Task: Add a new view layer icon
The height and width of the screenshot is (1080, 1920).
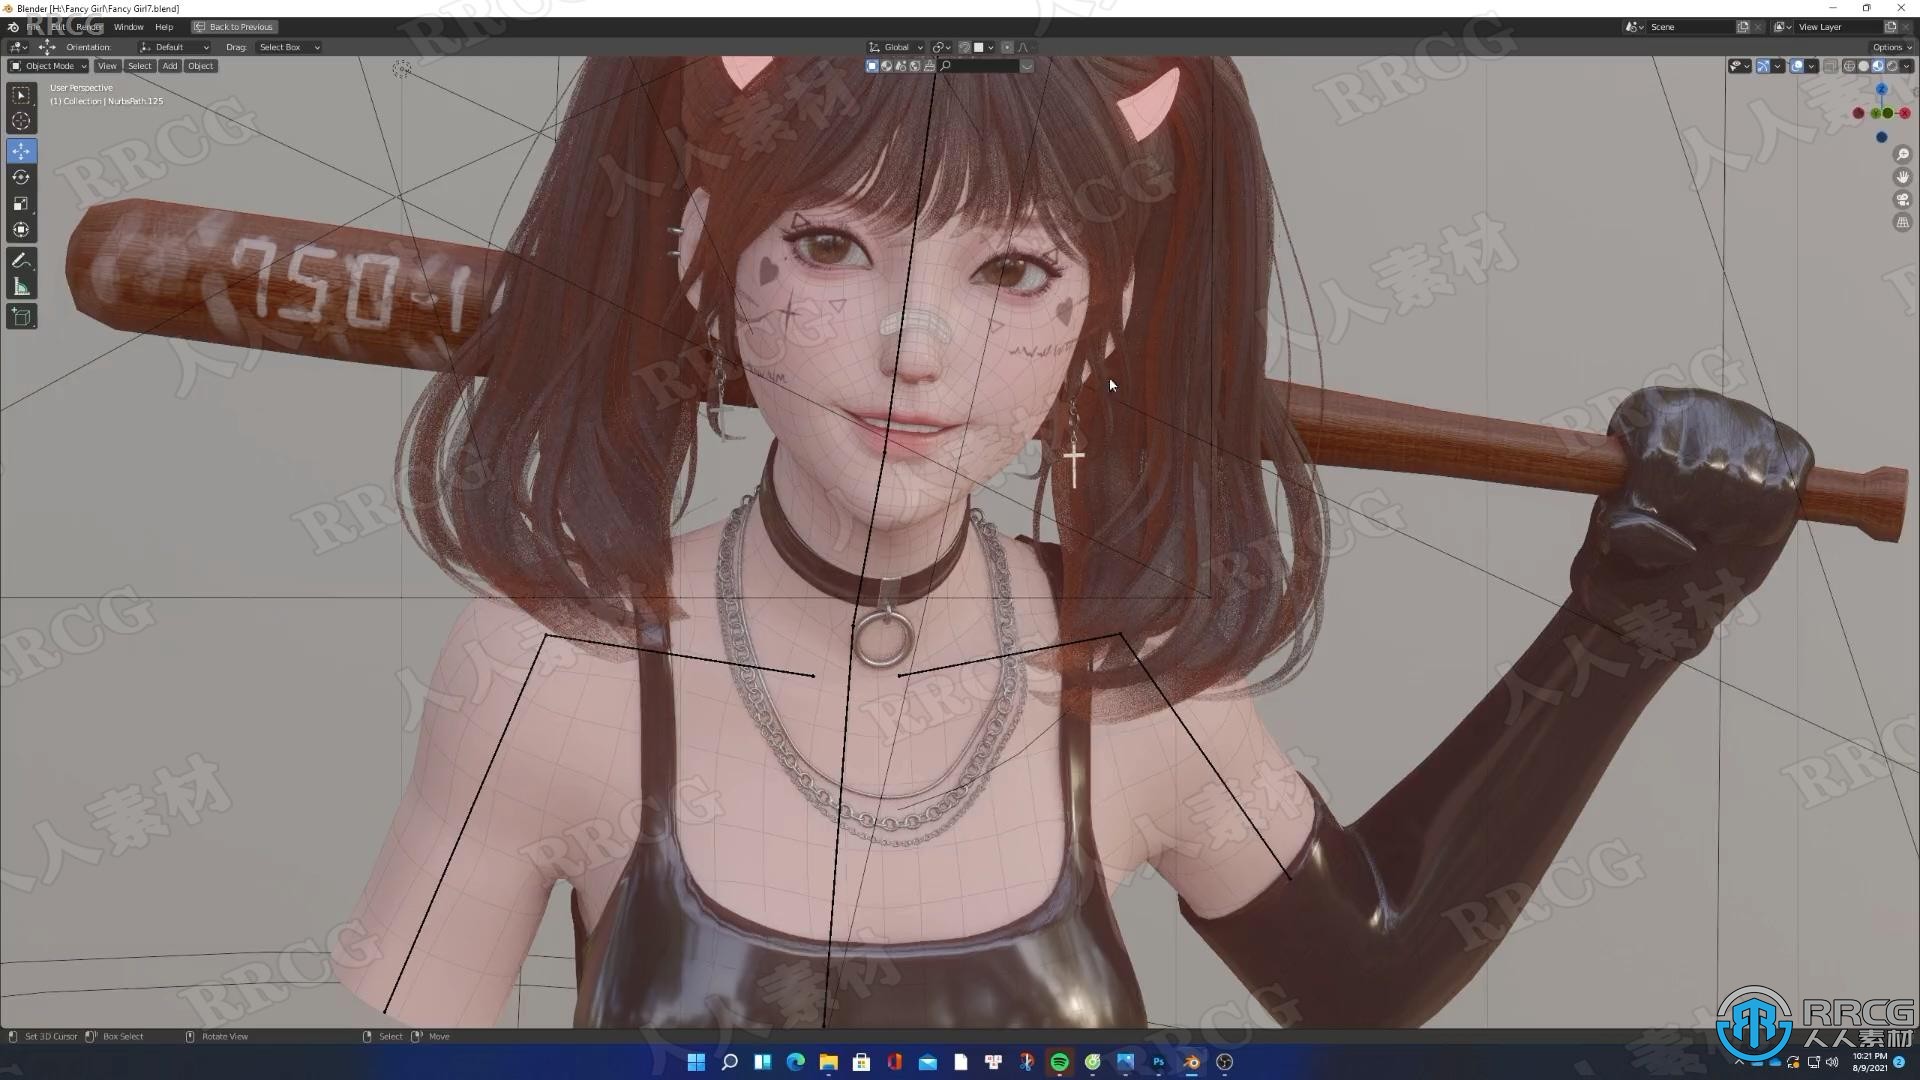Action: click(x=1891, y=27)
